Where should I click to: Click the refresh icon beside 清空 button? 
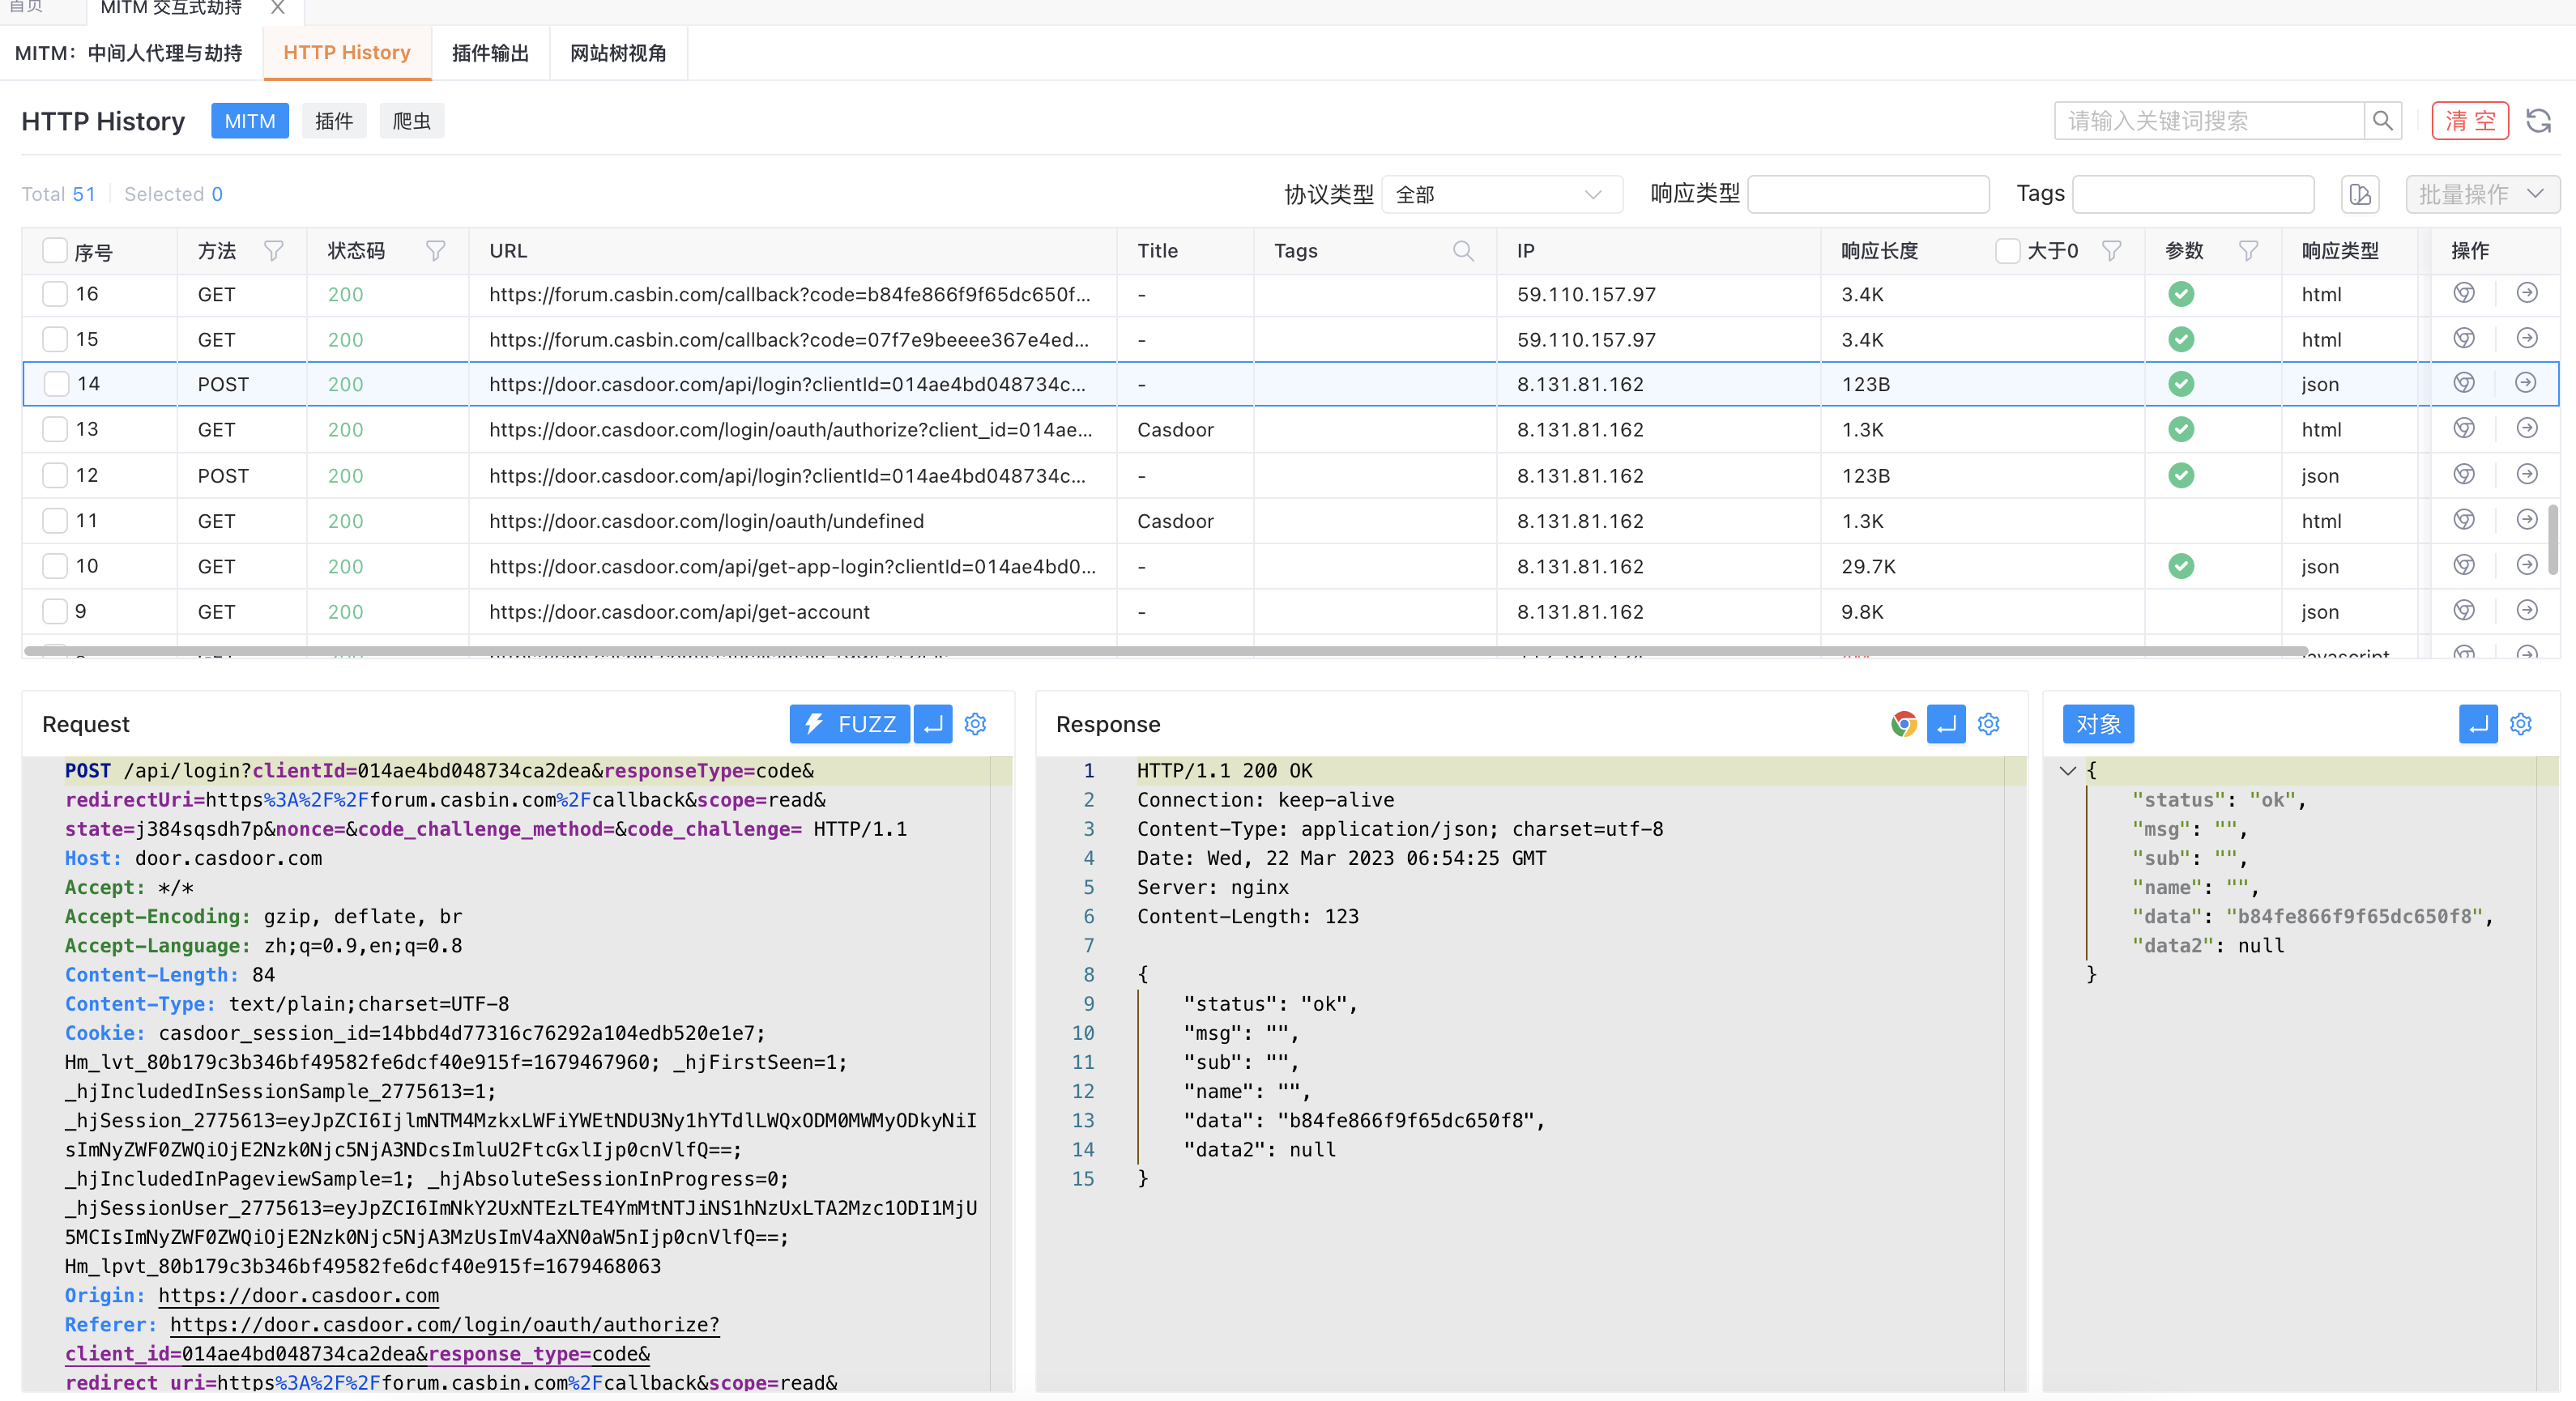pyautogui.click(x=2541, y=120)
